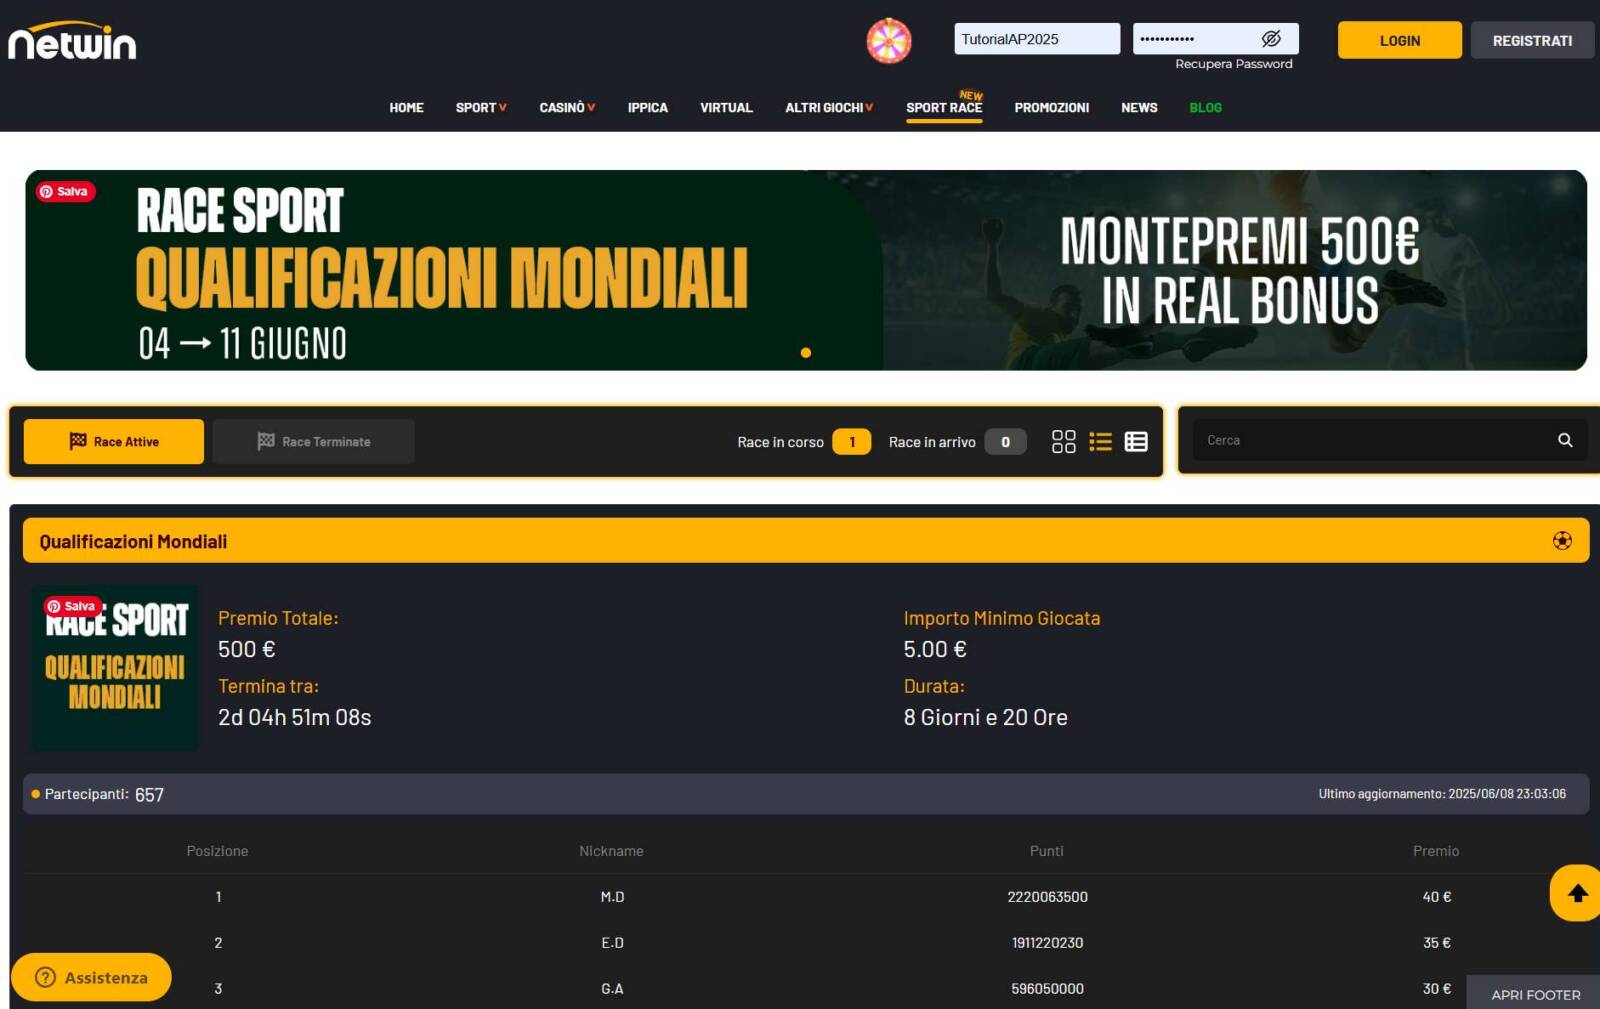
Task: Click the Importo Minimo Giocata 5.00 € value
Action: click(935, 649)
